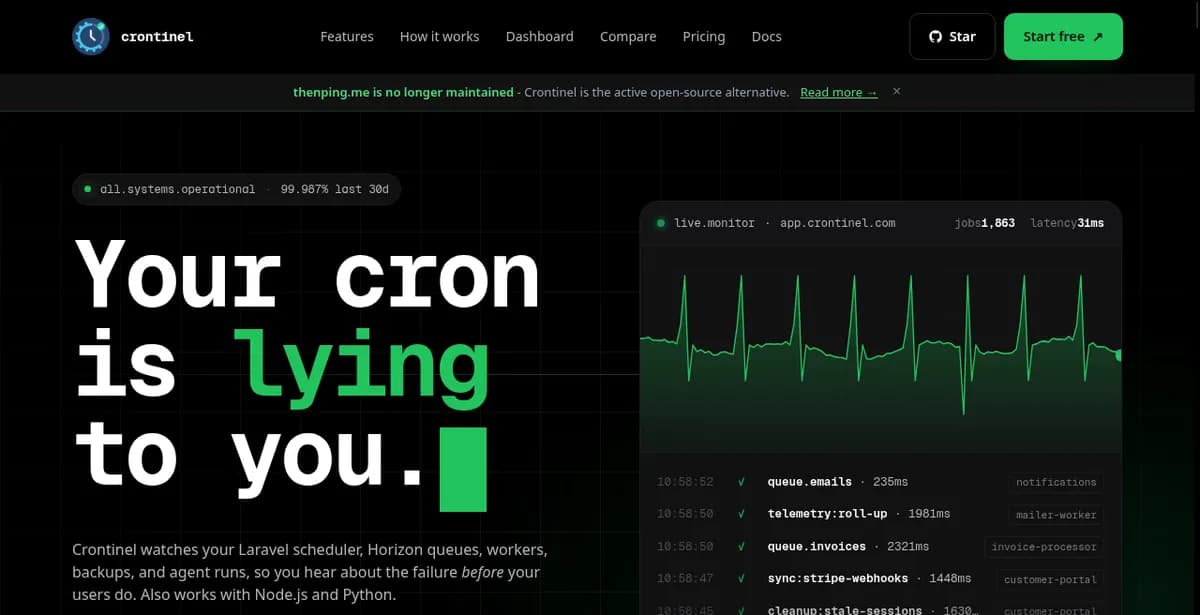
Task: Open the Pricing page link
Action: [x=704, y=37]
